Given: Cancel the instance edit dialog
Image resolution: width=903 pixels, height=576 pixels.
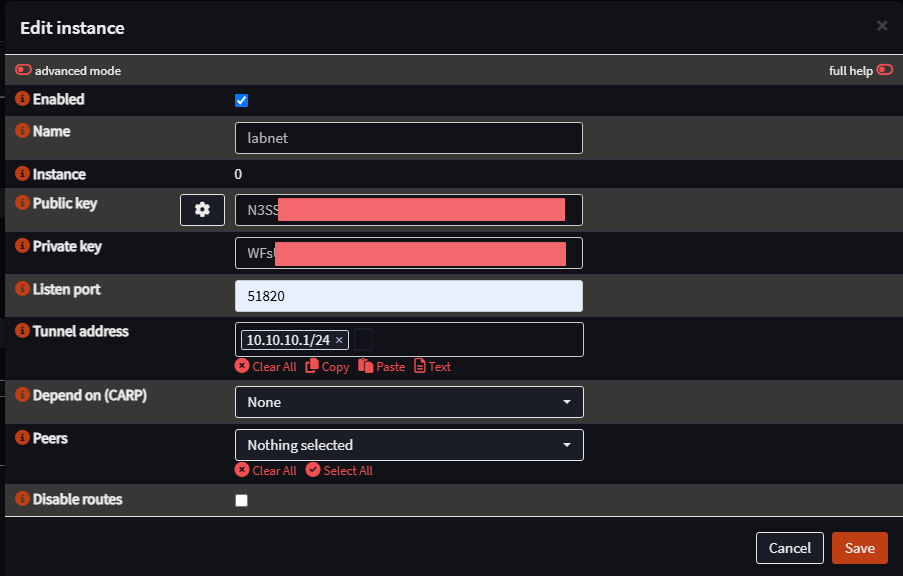Looking at the screenshot, I should pyautogui.click(x=789, y=548).
